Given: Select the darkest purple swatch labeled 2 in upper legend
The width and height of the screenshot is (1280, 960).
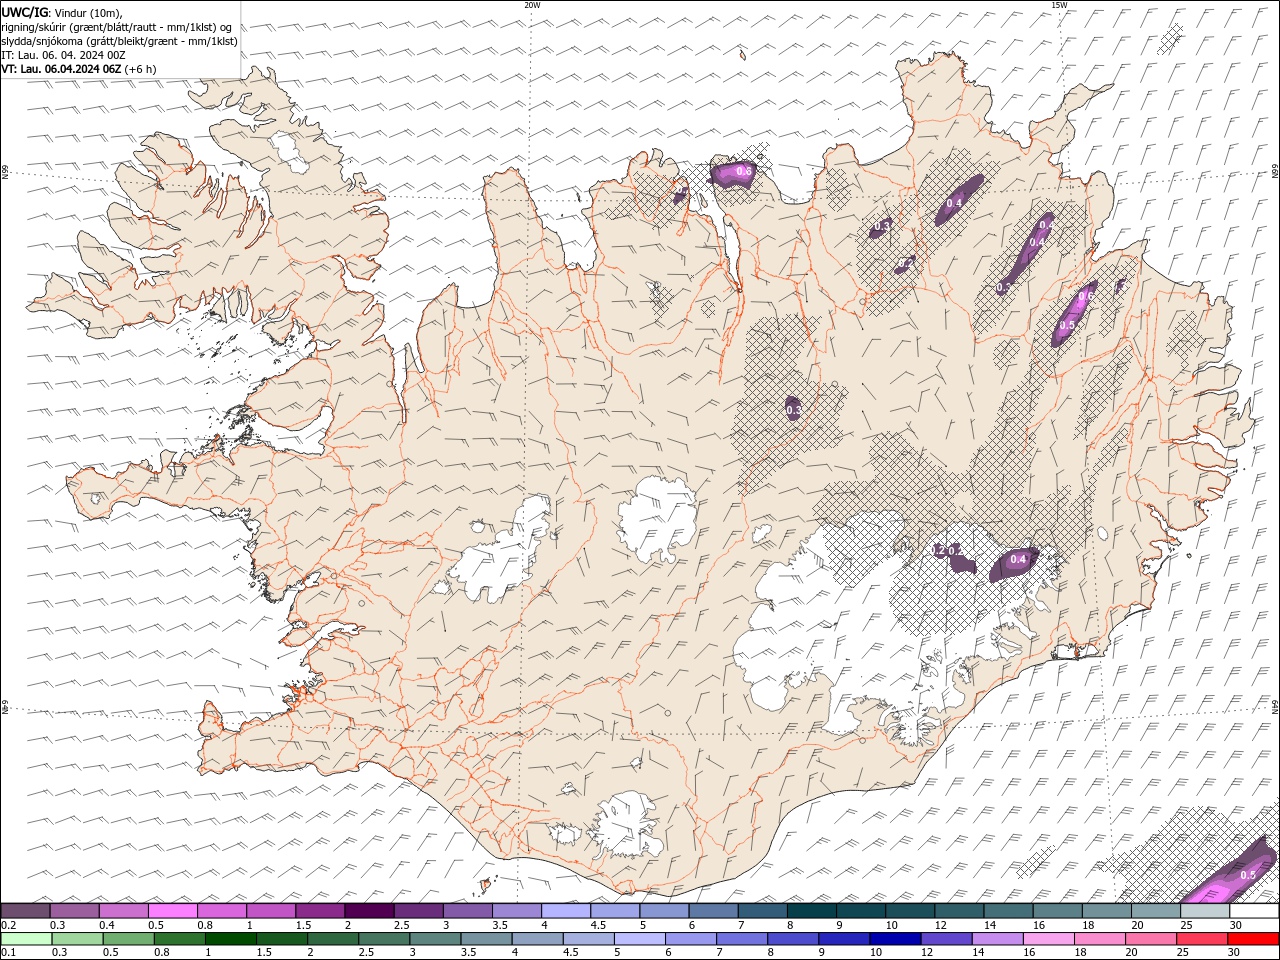Looking at the screenshot, I should pyautogui.click(x=369, y=910).
